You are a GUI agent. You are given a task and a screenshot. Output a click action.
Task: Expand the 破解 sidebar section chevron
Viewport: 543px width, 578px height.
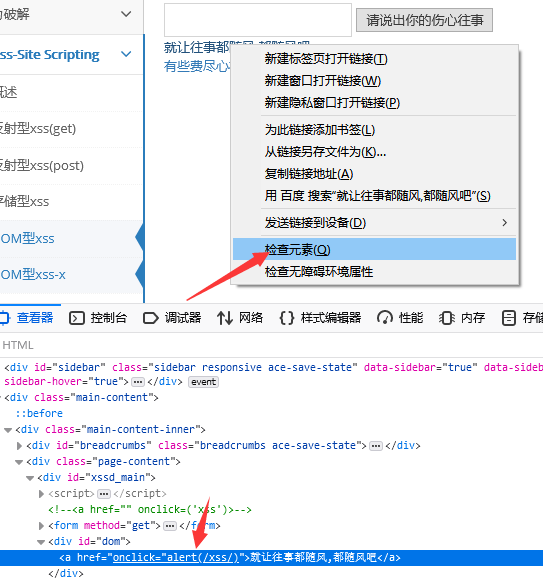[126, 14]
